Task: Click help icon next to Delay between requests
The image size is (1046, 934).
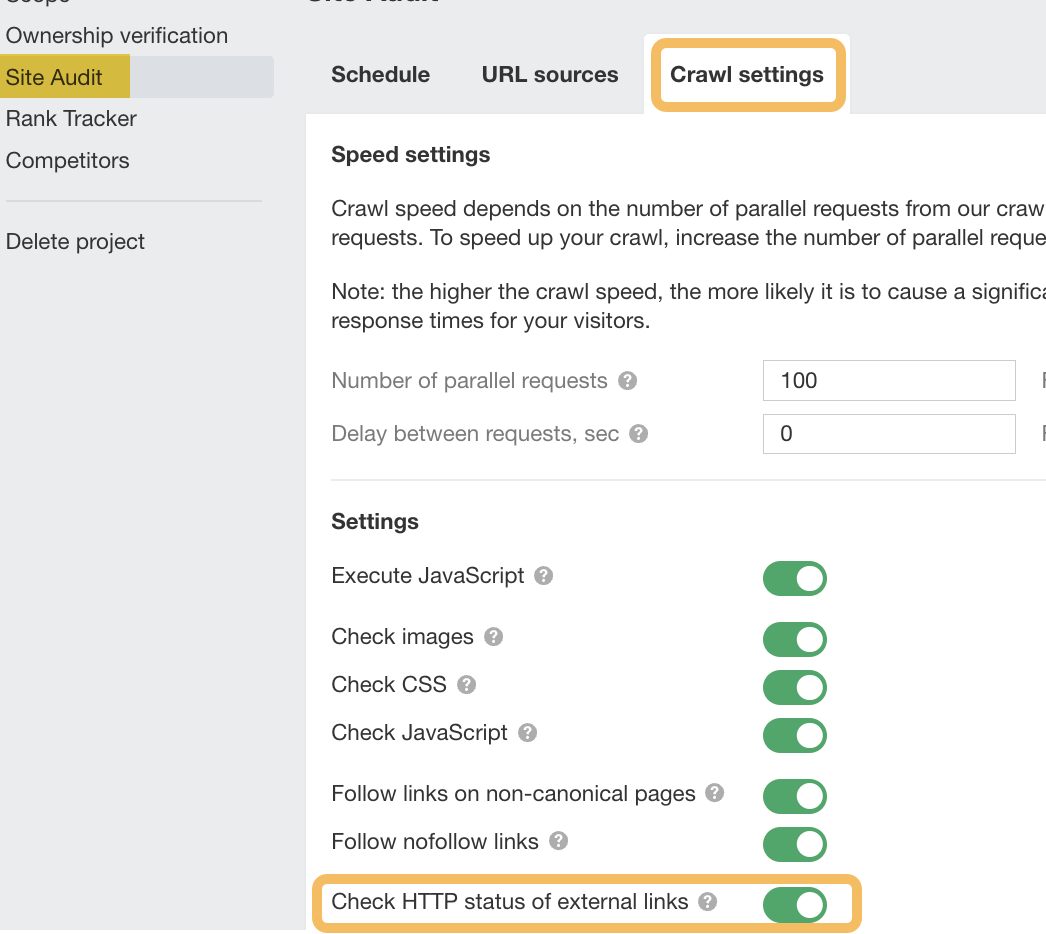Action: 639,435
